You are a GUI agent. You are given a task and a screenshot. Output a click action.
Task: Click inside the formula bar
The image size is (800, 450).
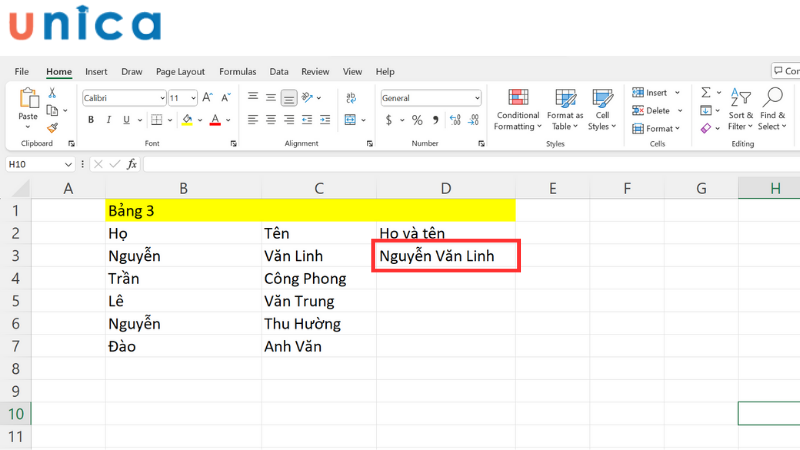[471, 164]
